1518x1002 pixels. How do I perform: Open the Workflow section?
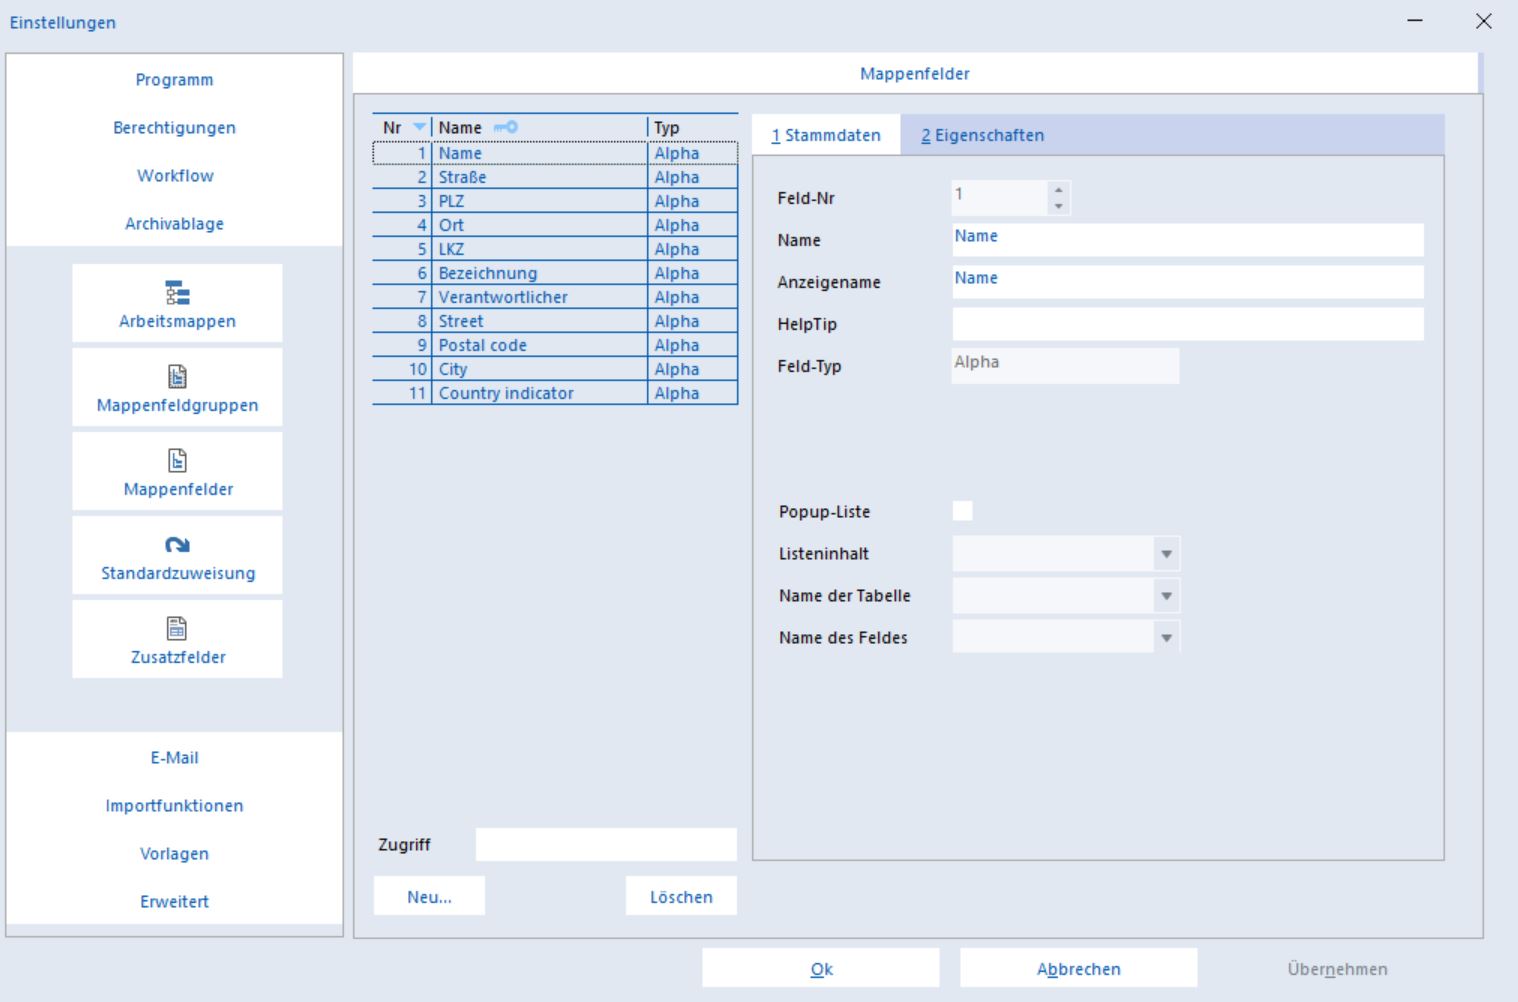tap(174, 176)
